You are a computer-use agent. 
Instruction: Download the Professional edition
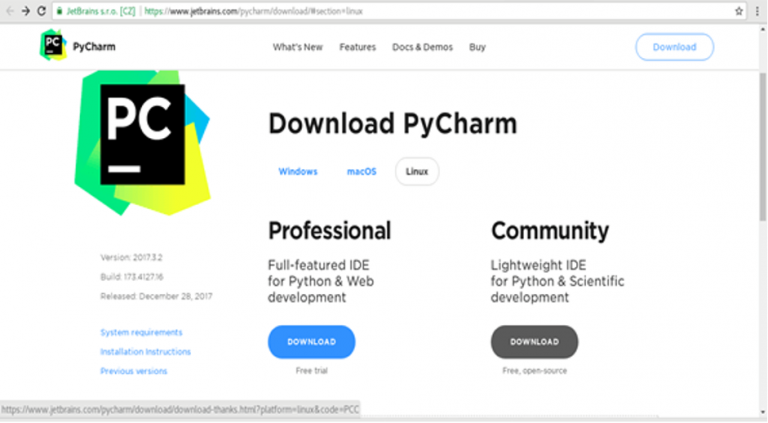coord(312,342)
